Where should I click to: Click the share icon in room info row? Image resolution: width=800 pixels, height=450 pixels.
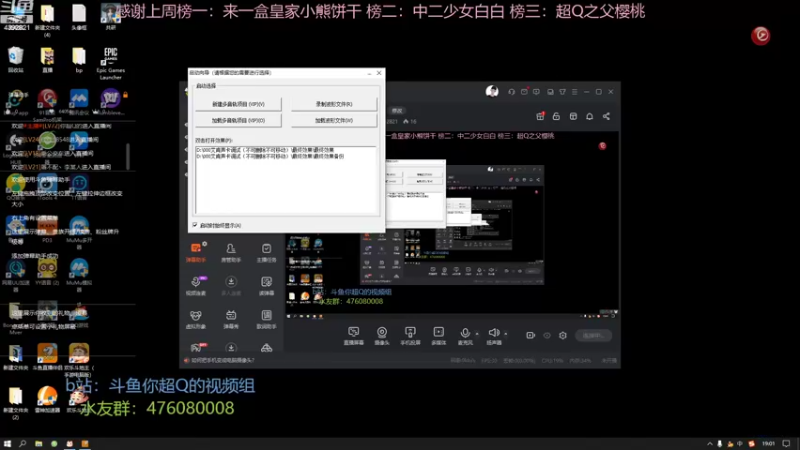[606, 116]
